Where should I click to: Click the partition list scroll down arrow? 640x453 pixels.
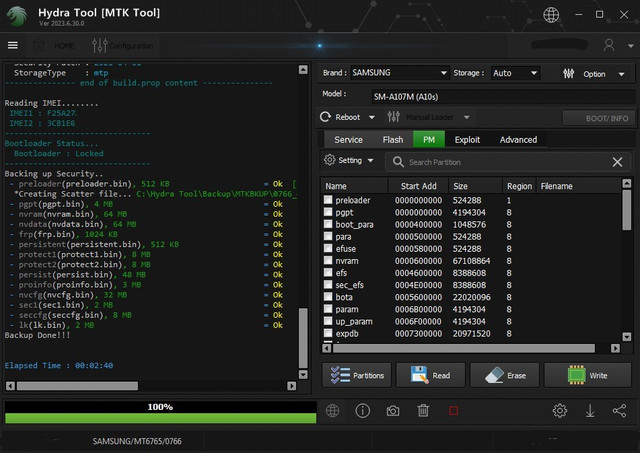click(x=627, y=337)
